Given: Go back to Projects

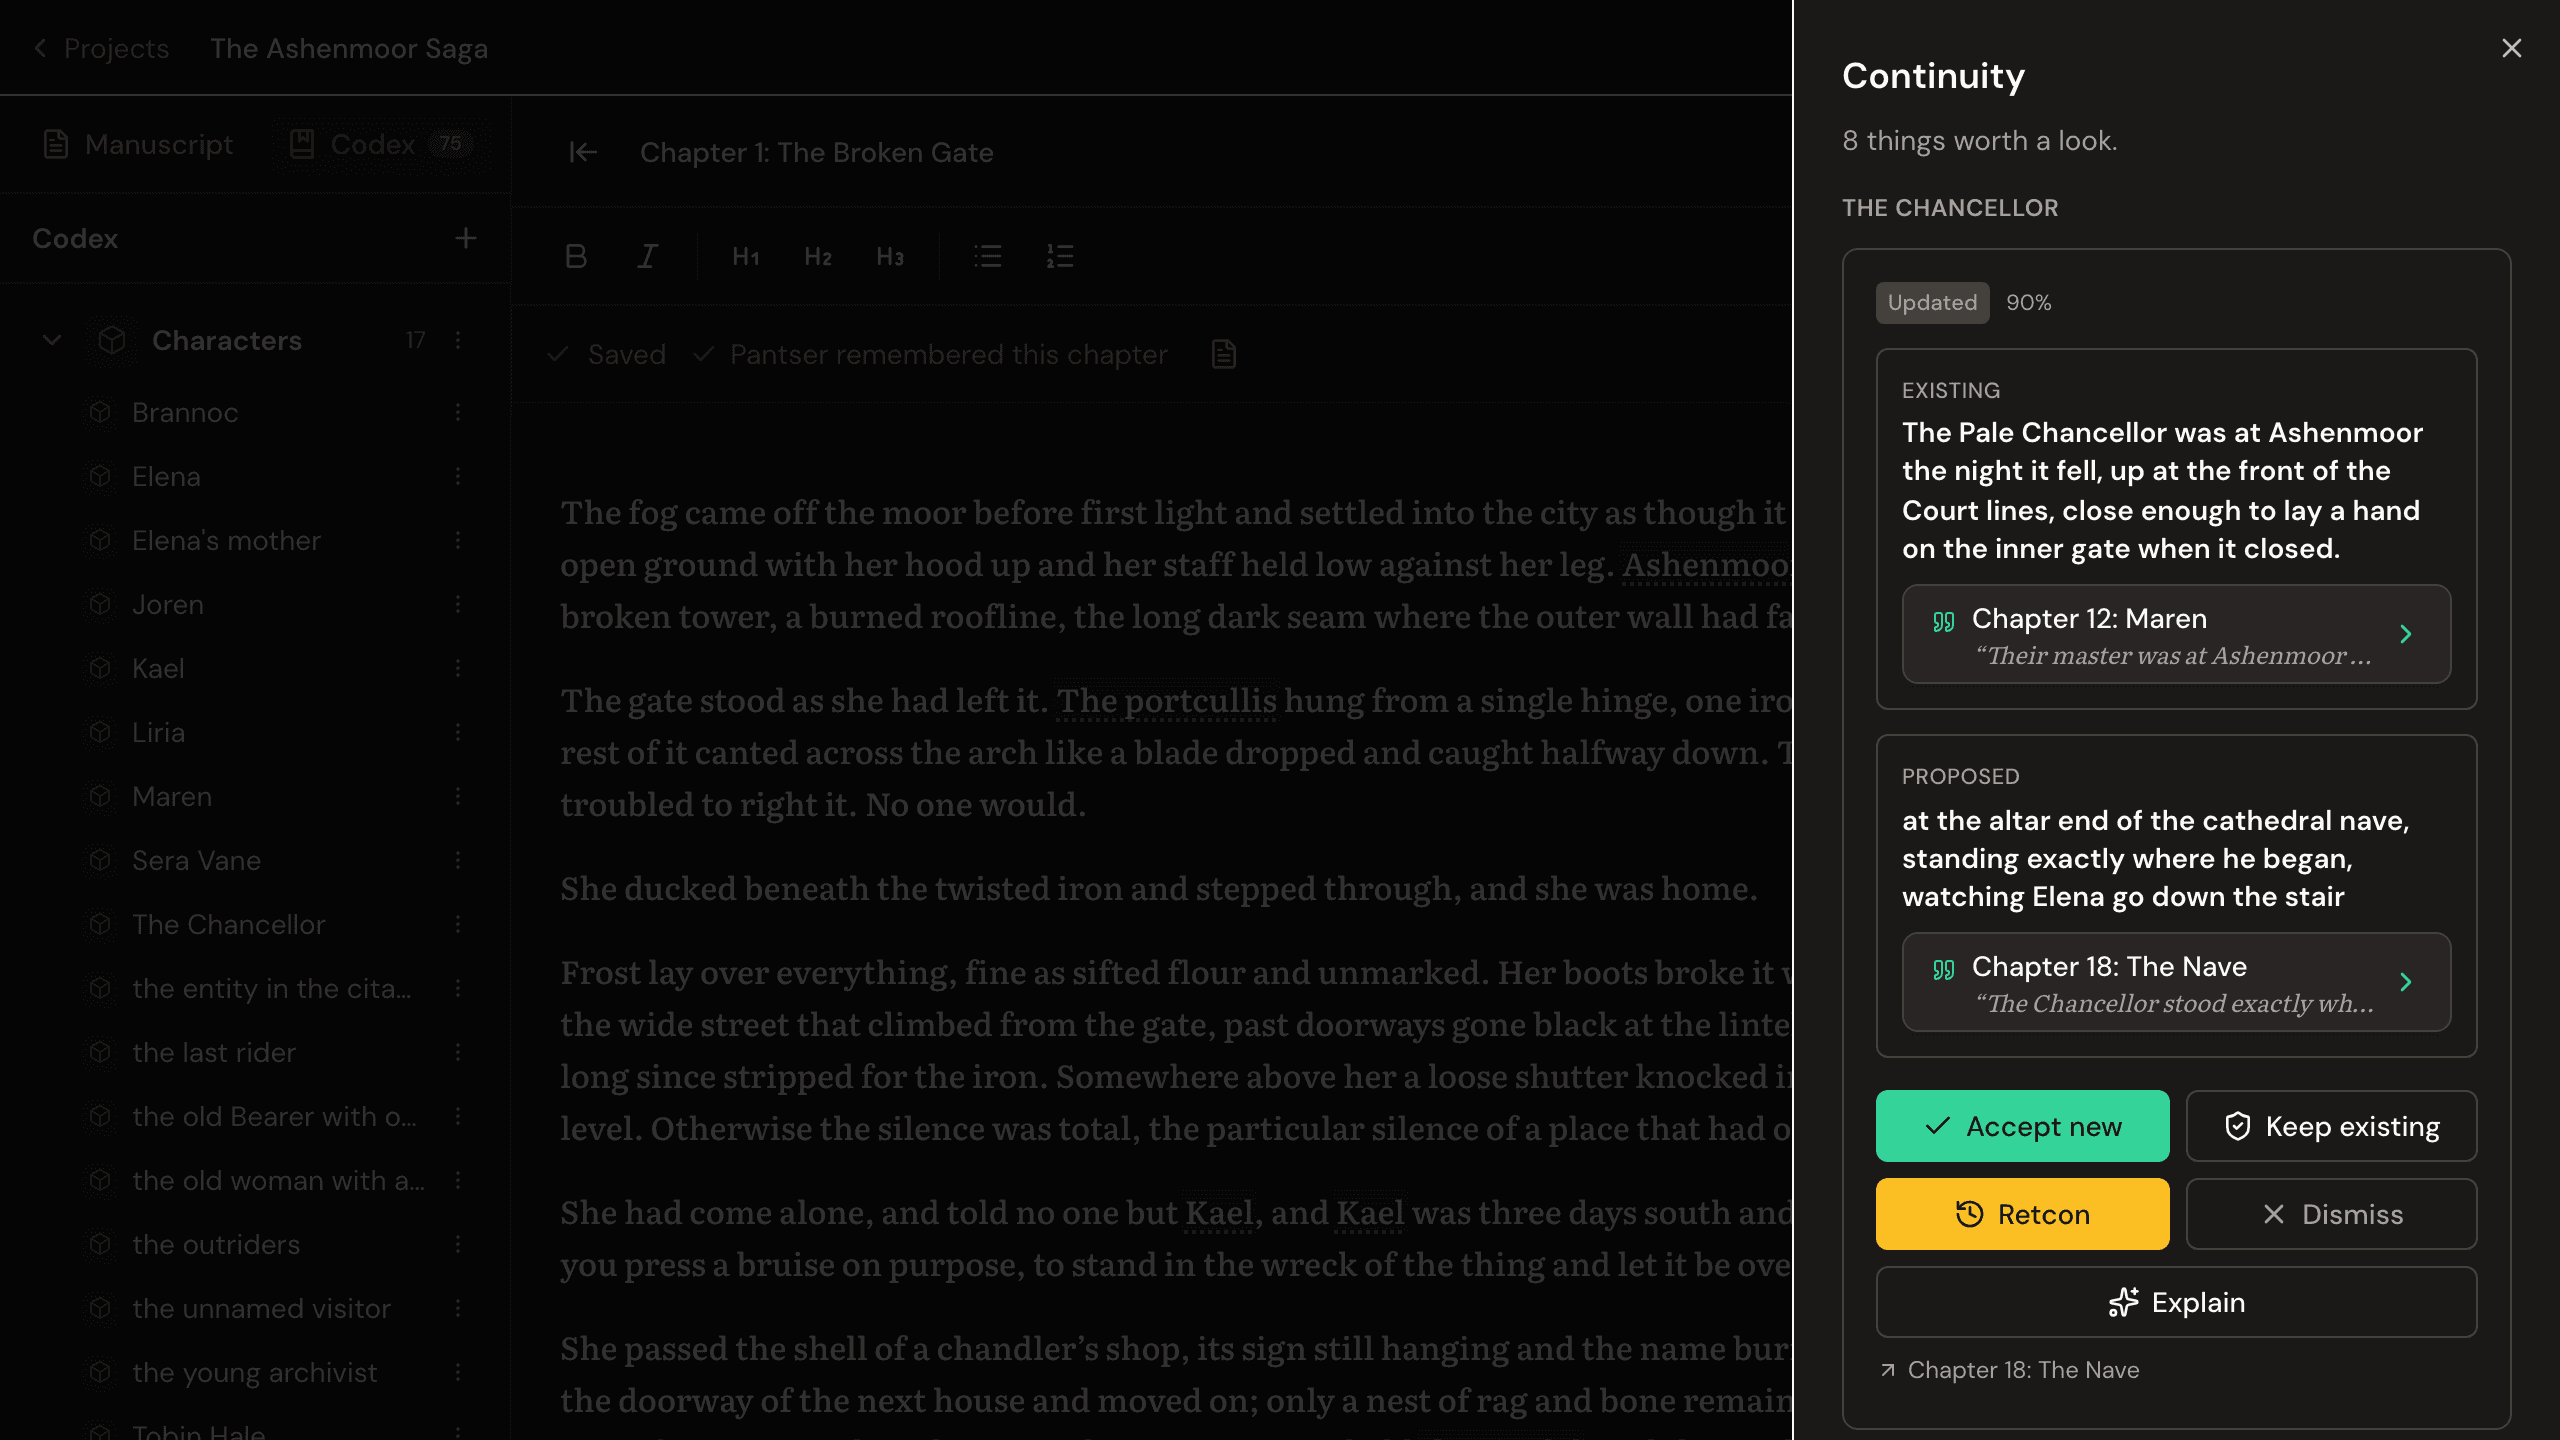Looking at the screenshot, I should click(101, 48).
